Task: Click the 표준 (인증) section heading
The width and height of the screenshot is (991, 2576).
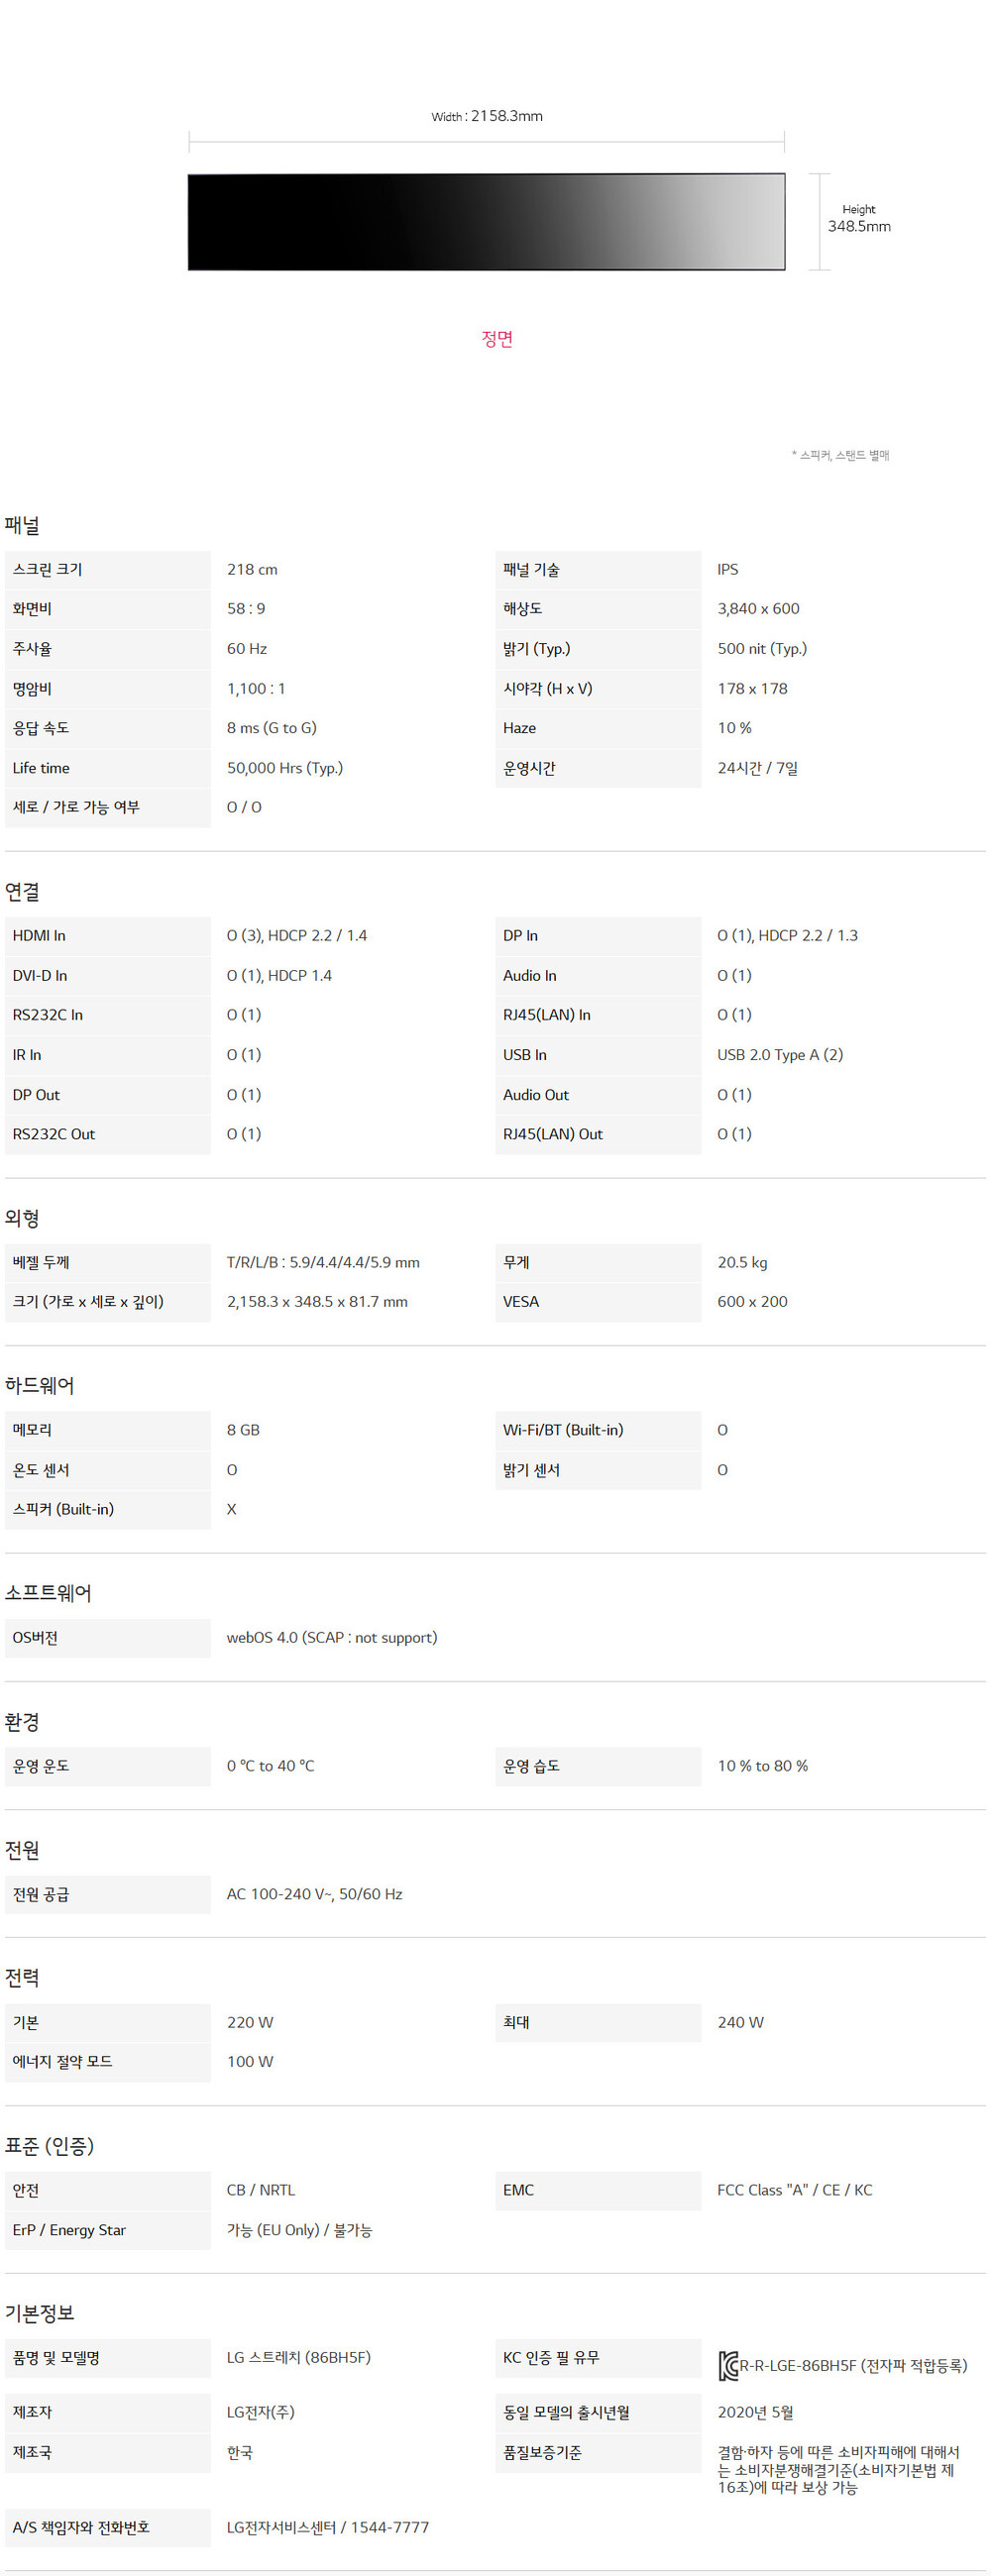Action: (x=50, y=2146)
